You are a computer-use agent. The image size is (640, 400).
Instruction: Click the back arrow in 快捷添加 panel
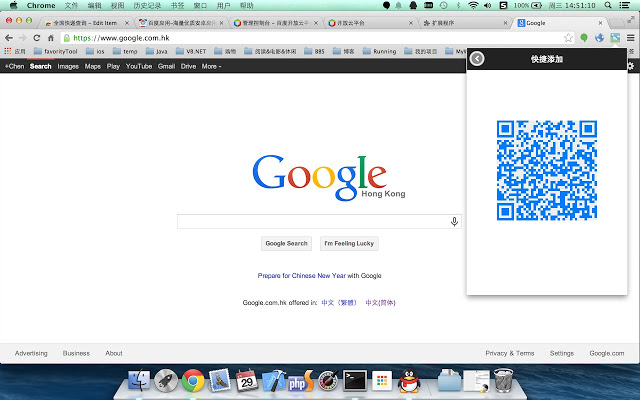tap(477, 59)
